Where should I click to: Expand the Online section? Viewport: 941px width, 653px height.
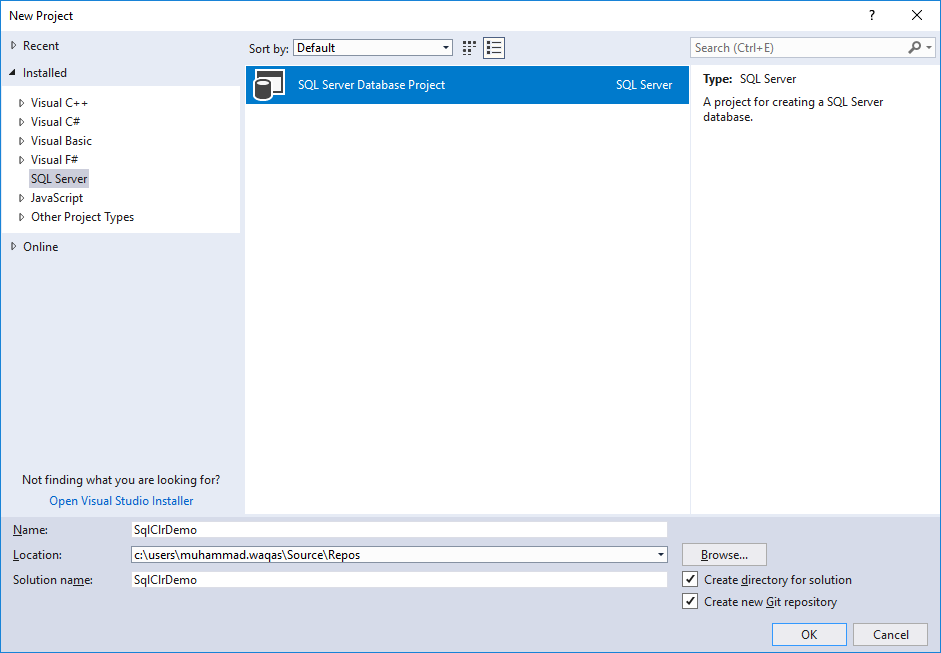point(14,247)
